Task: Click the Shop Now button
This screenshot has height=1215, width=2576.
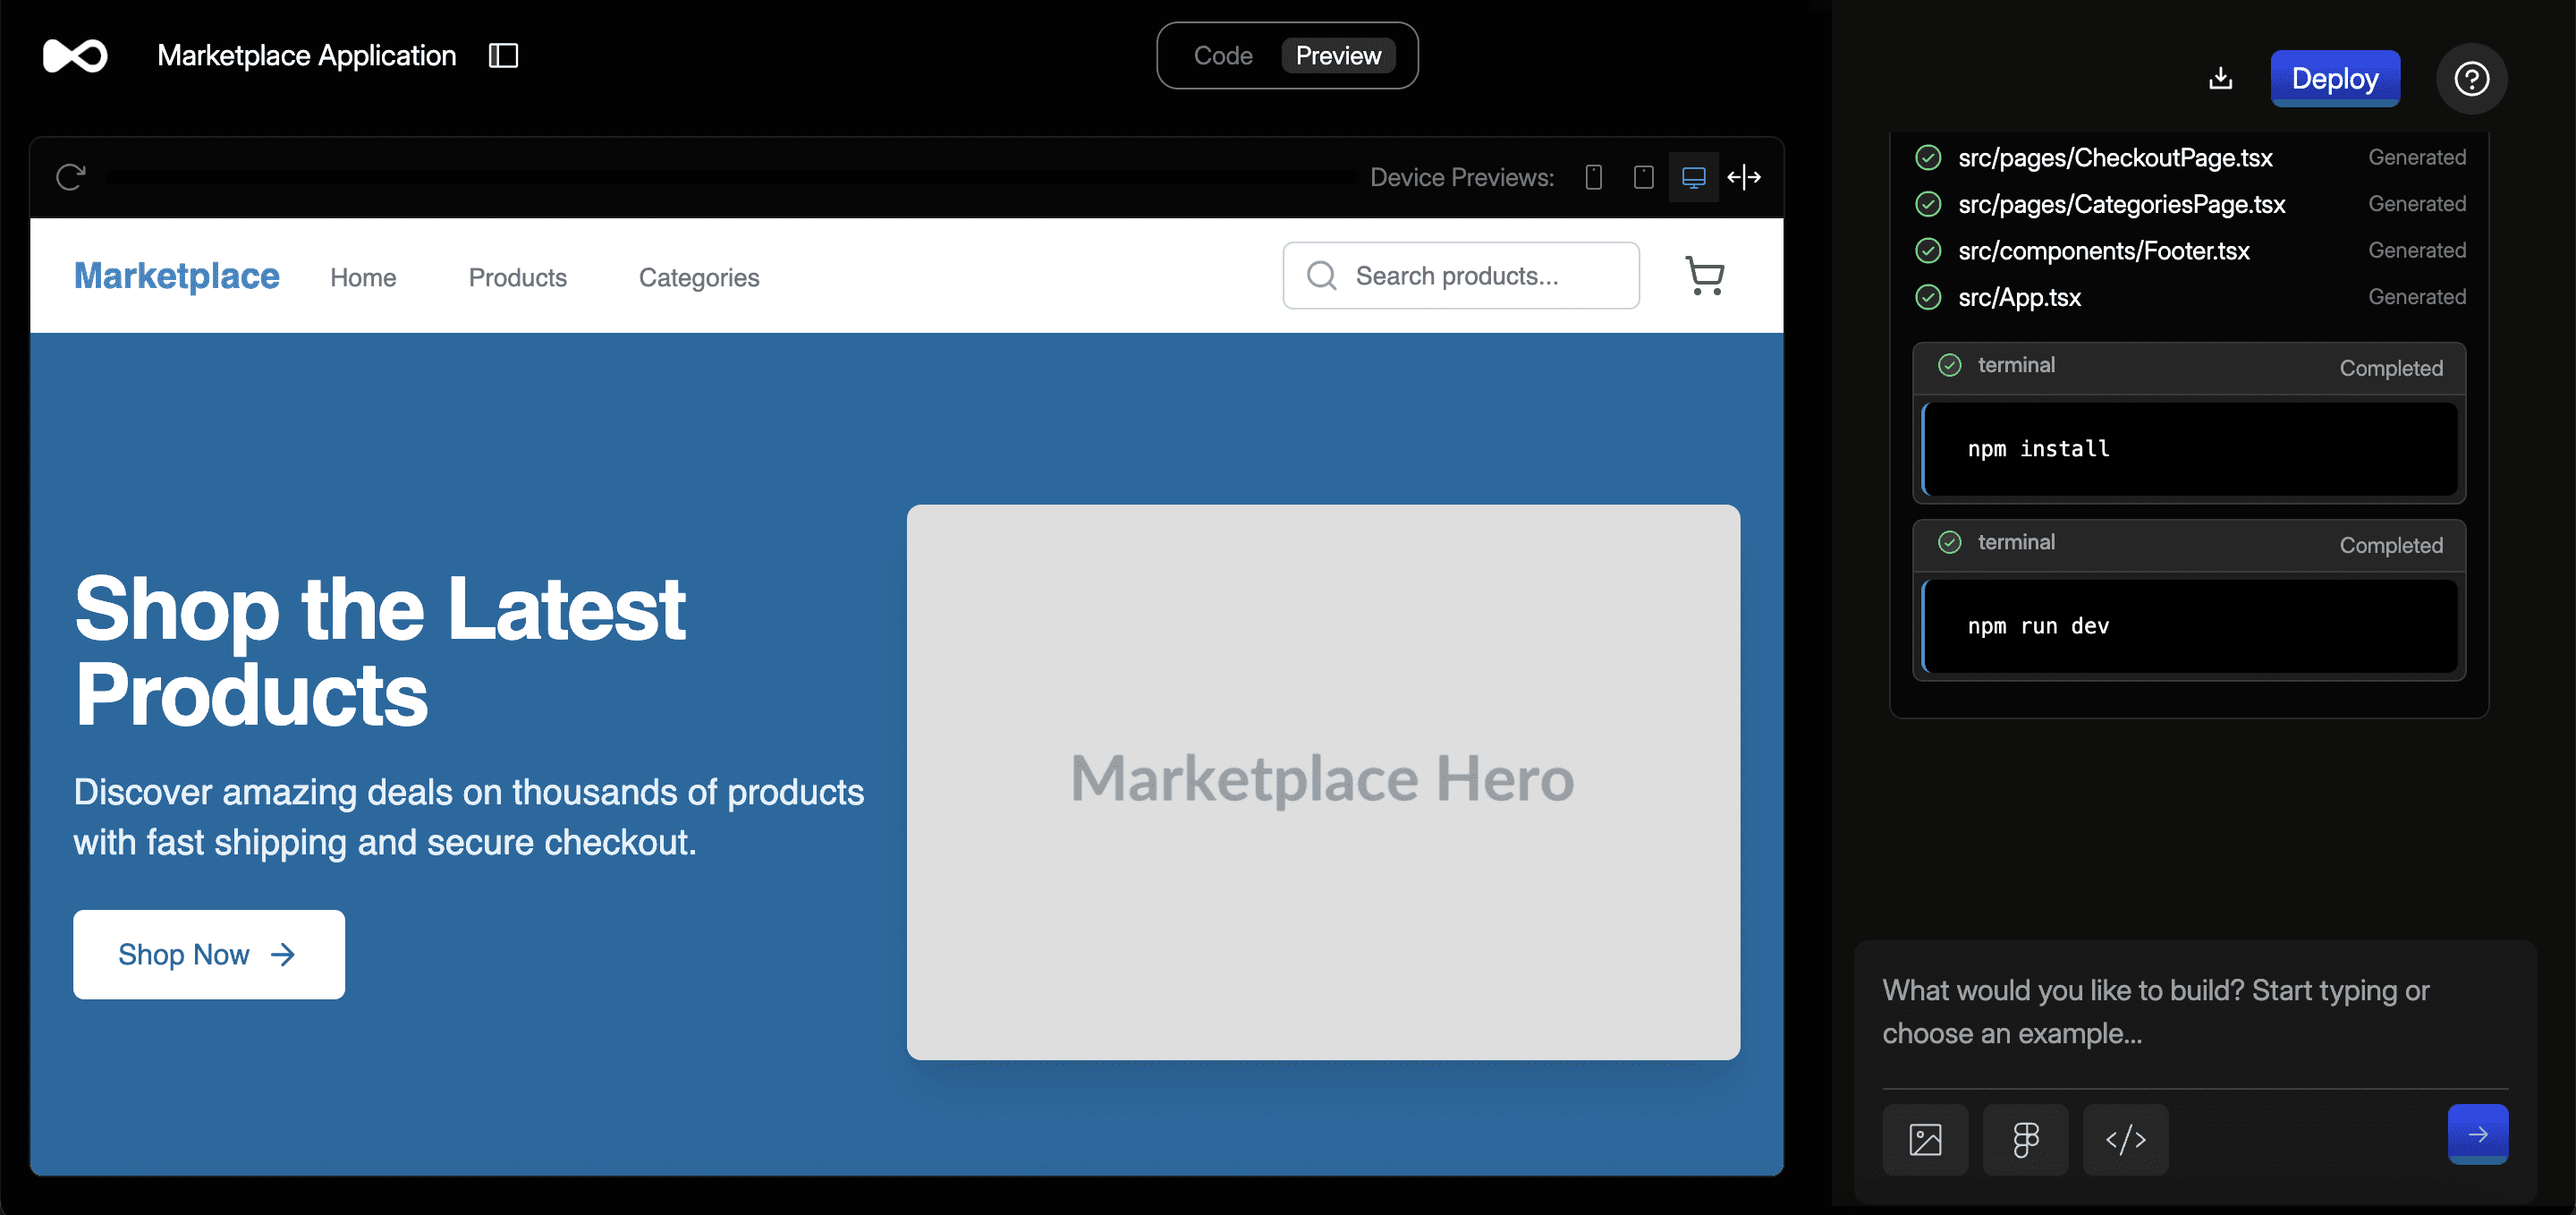Action: tap(208, 954)
